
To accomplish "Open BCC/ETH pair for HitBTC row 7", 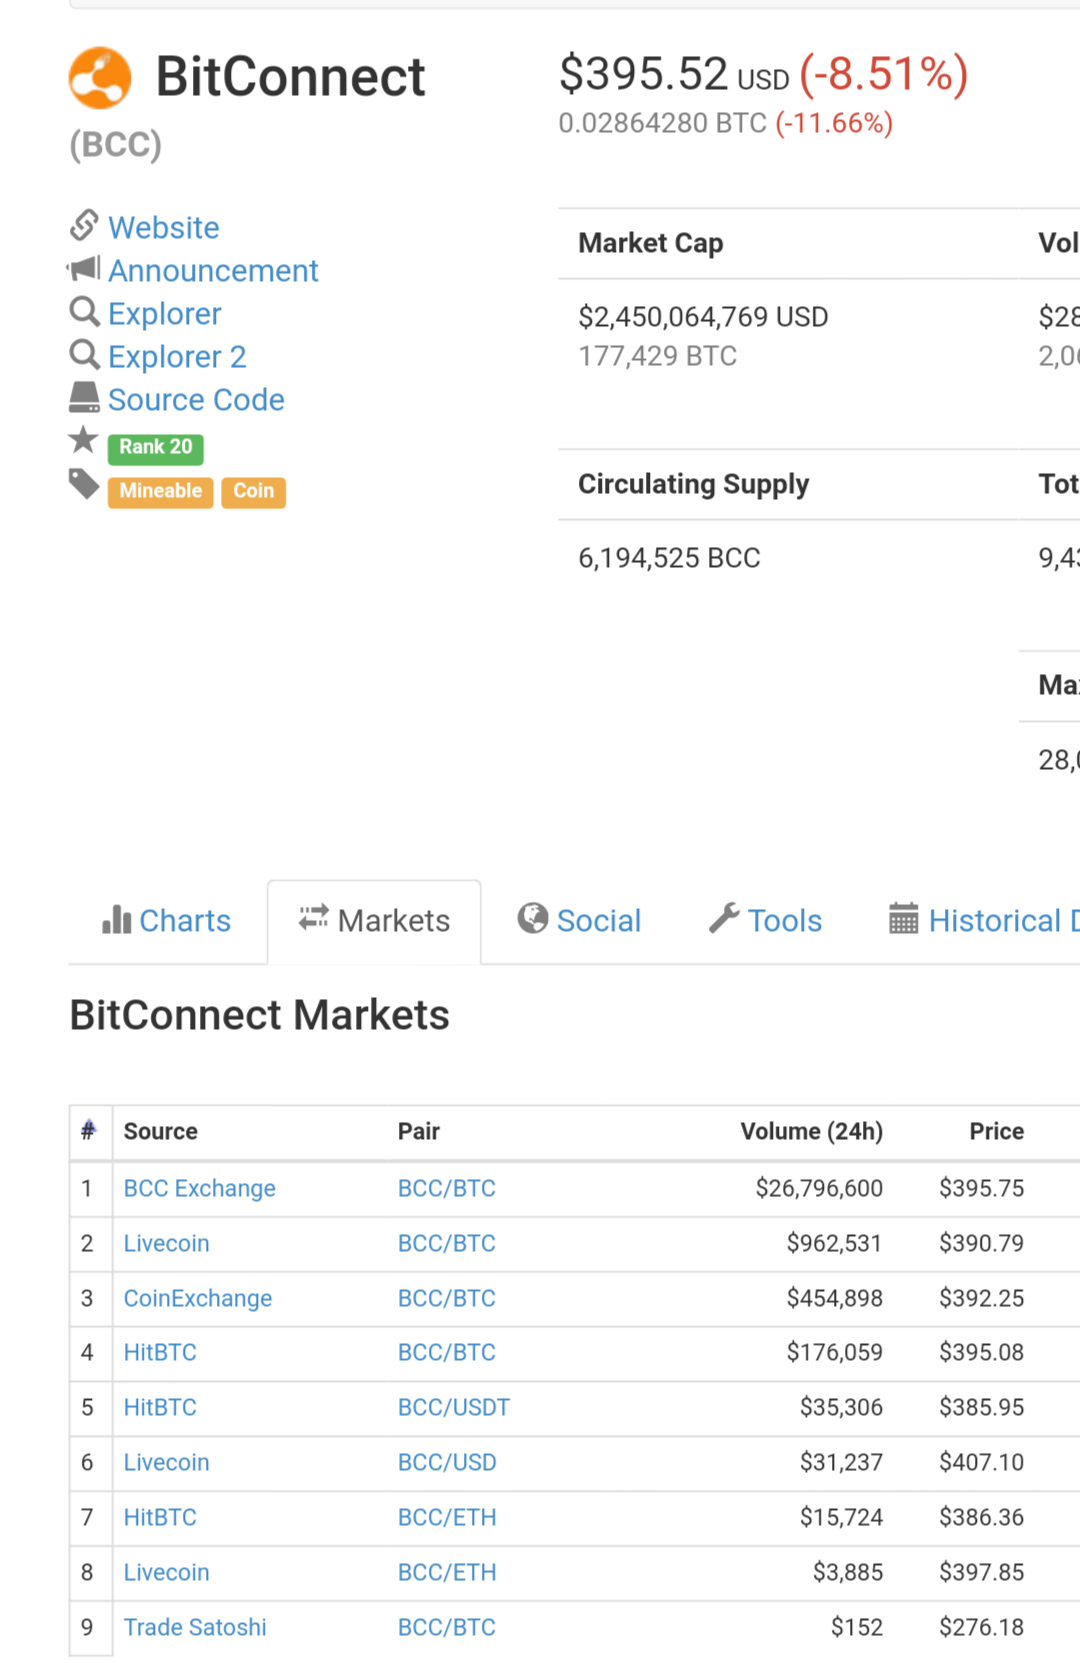I will coord(447,1517).
